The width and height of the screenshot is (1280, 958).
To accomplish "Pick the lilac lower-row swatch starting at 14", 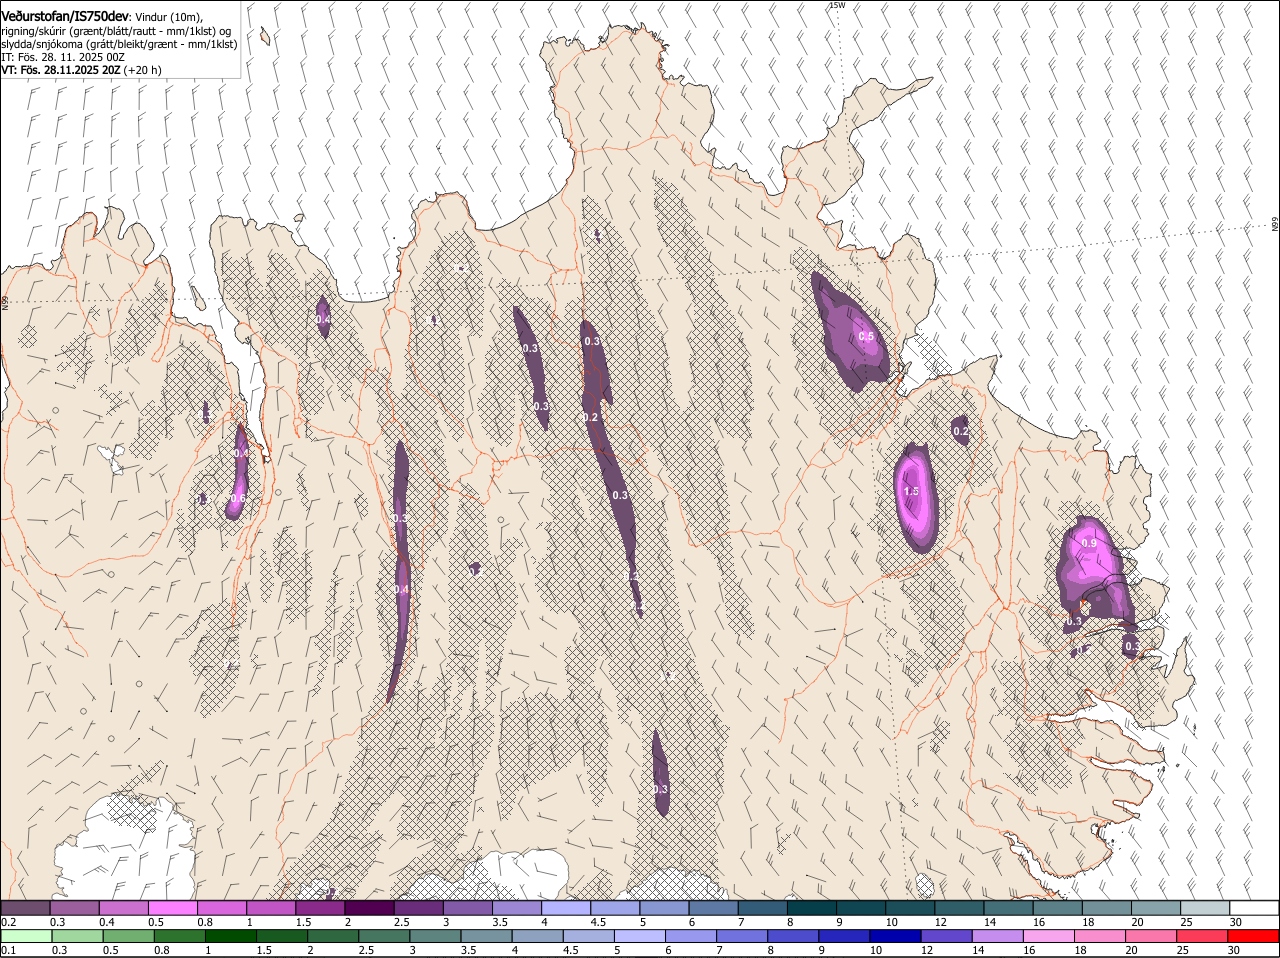I will [x=997, y=936].
